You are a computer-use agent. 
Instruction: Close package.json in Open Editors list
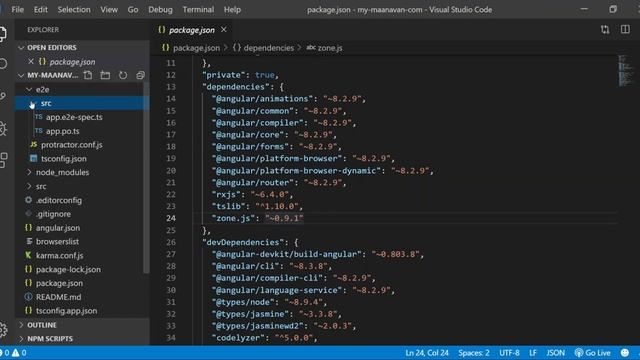(31, 62)
